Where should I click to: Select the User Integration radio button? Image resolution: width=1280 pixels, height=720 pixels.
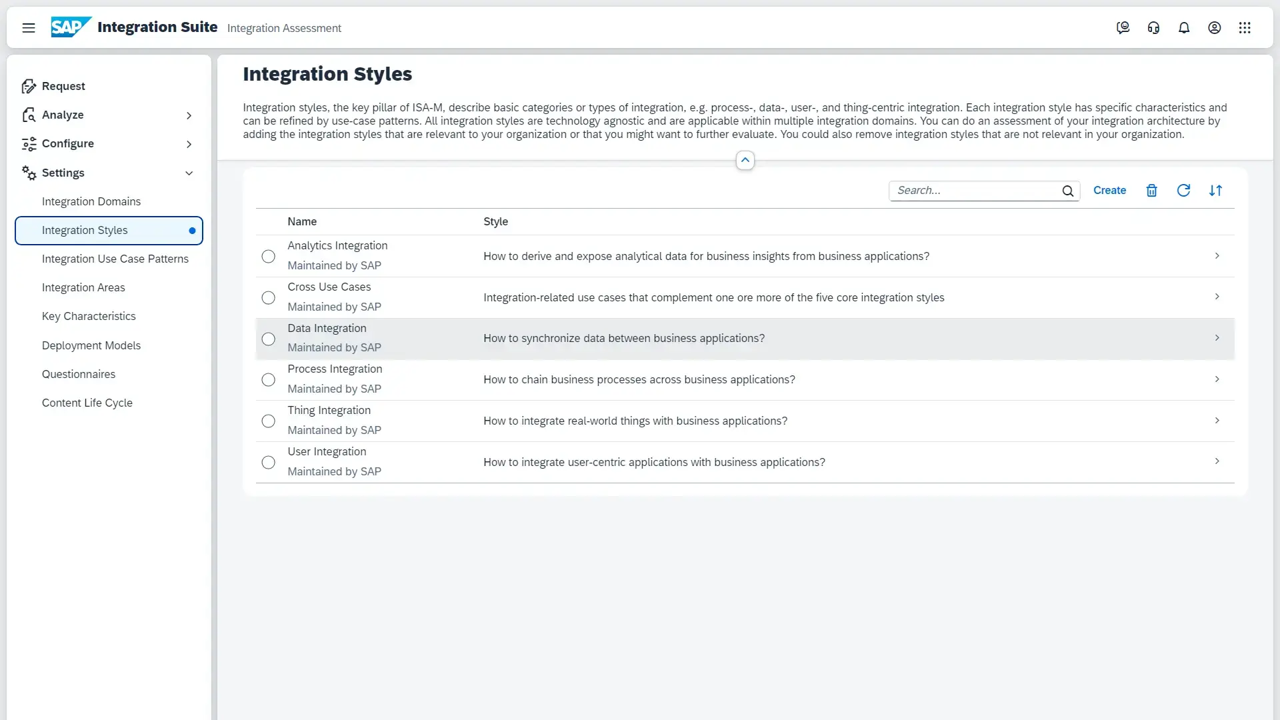pyautogui.click(x=268, y=462)
